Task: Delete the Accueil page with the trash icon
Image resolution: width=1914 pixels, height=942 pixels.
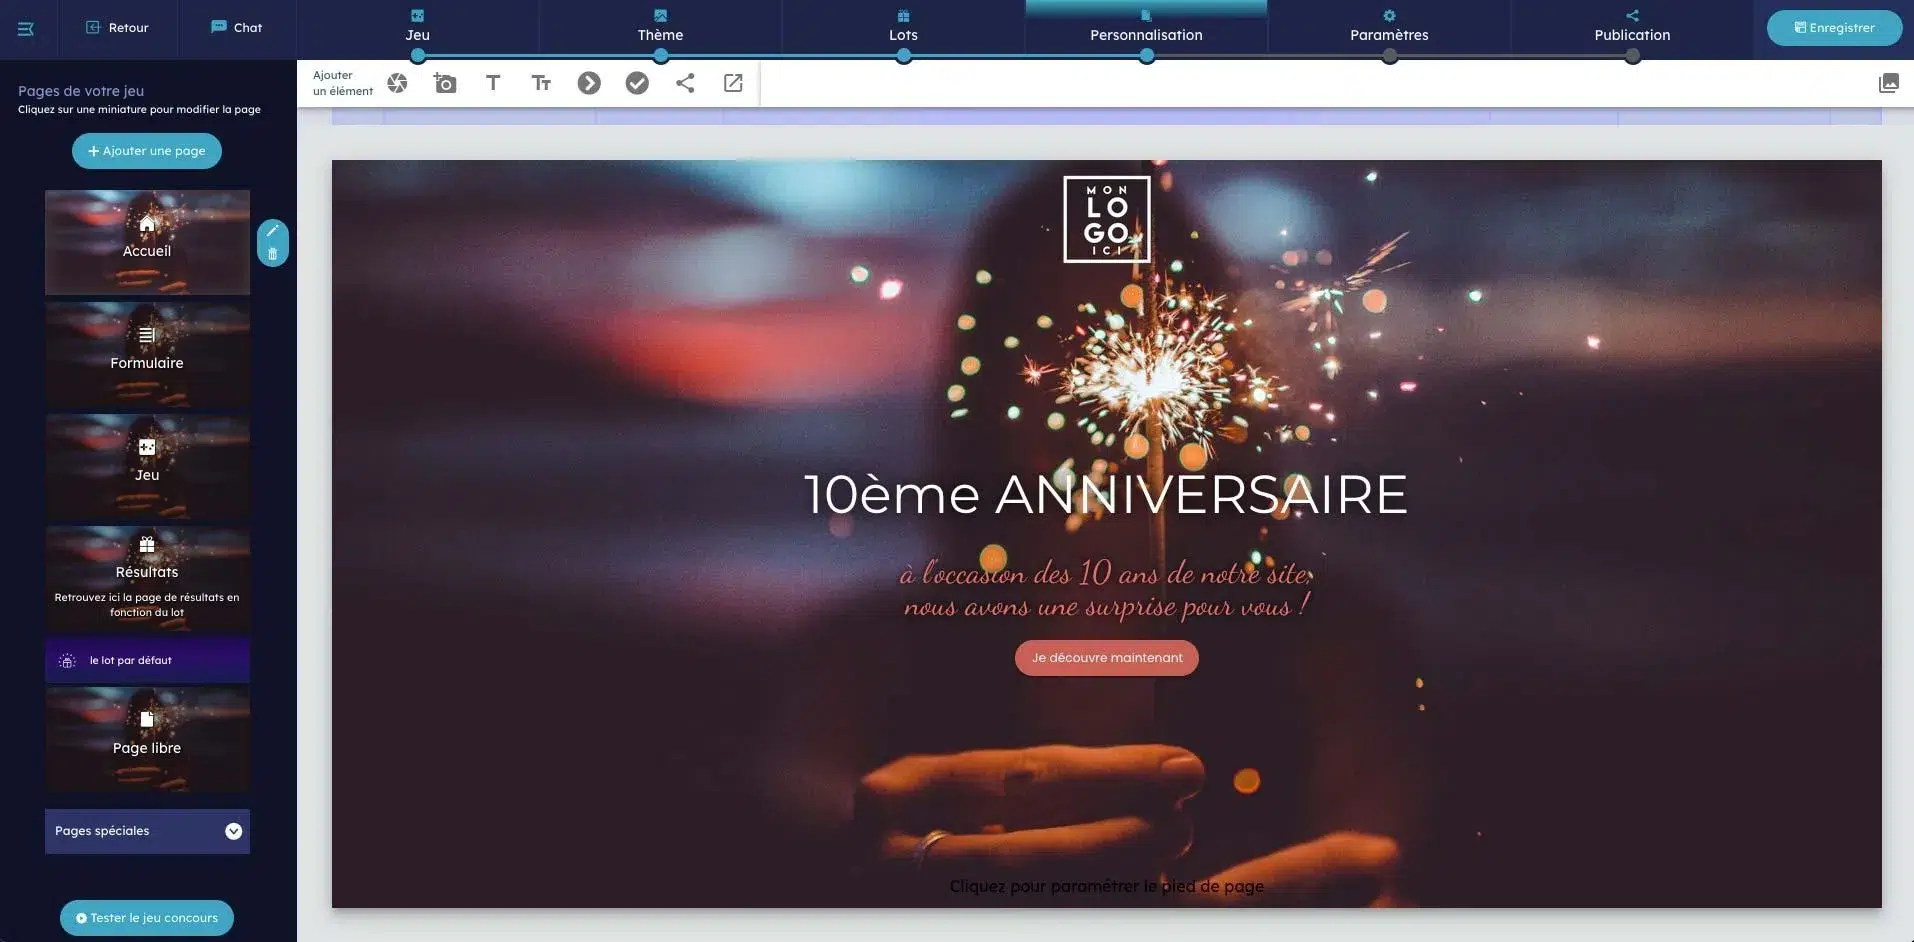Action: (x=272, y=254)
